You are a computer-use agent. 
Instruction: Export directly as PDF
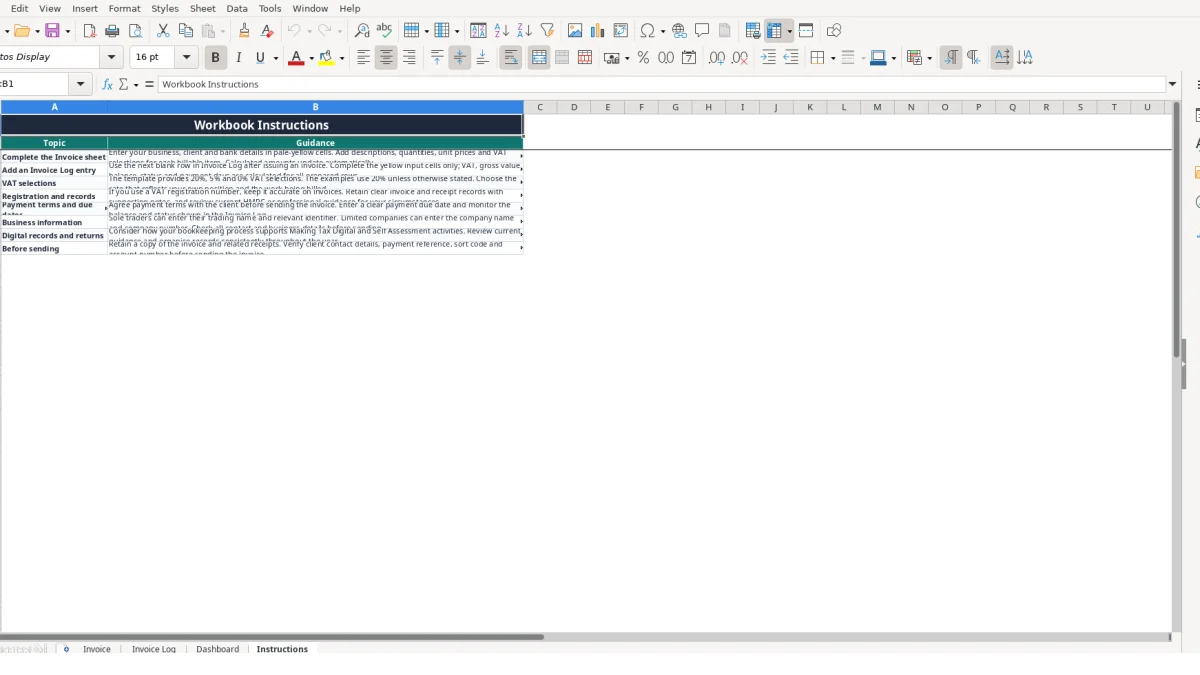click(x=89, y=31)
